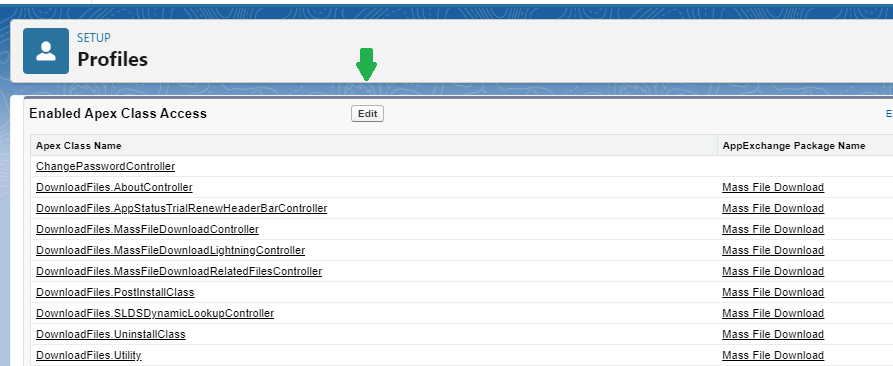
Task: Open Mass File Download package for DownloadFiles.Utility
Action: (773, 356)
